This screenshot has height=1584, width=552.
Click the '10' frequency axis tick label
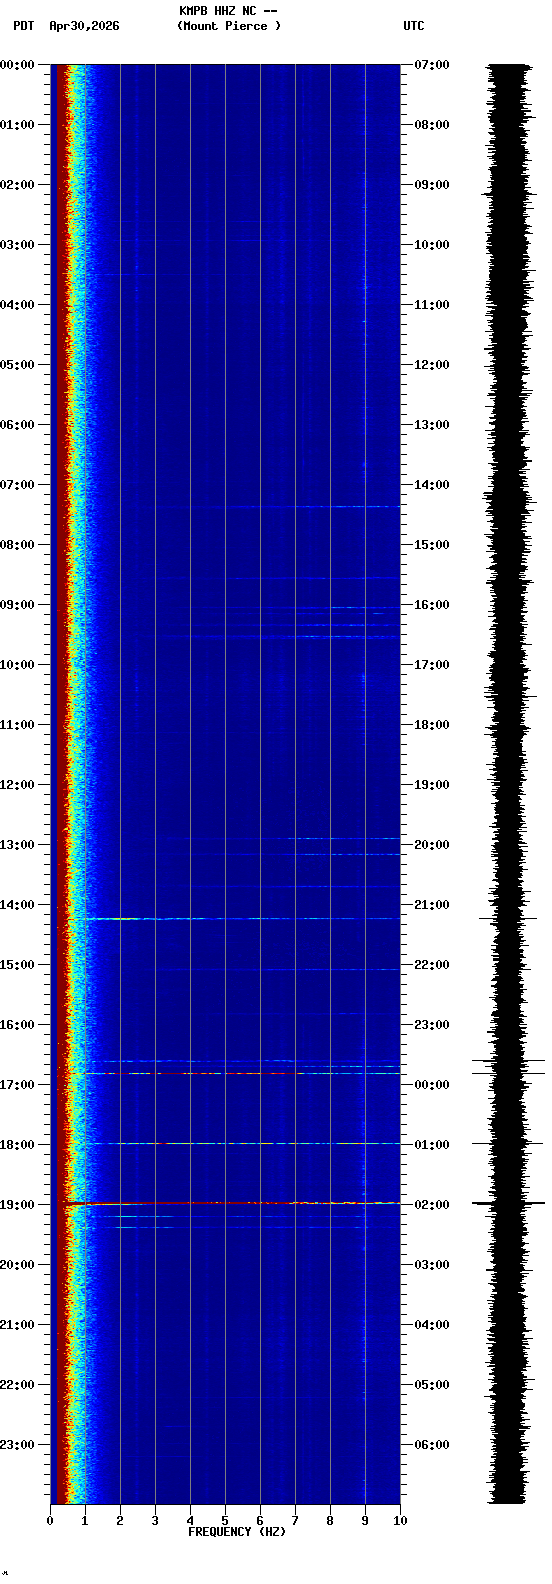(400, 1521)
